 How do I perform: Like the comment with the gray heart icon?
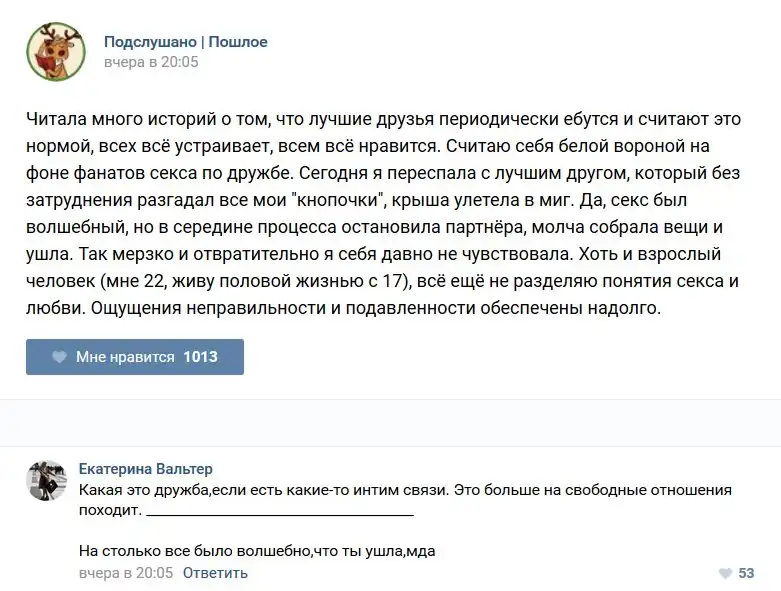click(725, 574)
